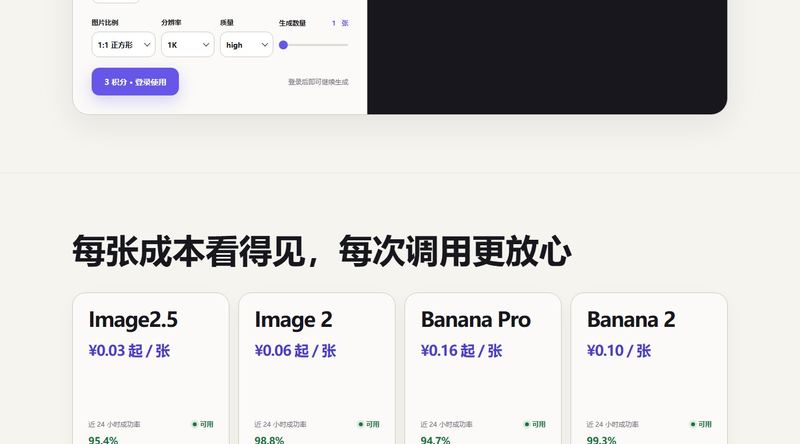The image size is (800, 444).
Task: Click the 登录后即可继续生成 hint text
Action: coord(318,82)
